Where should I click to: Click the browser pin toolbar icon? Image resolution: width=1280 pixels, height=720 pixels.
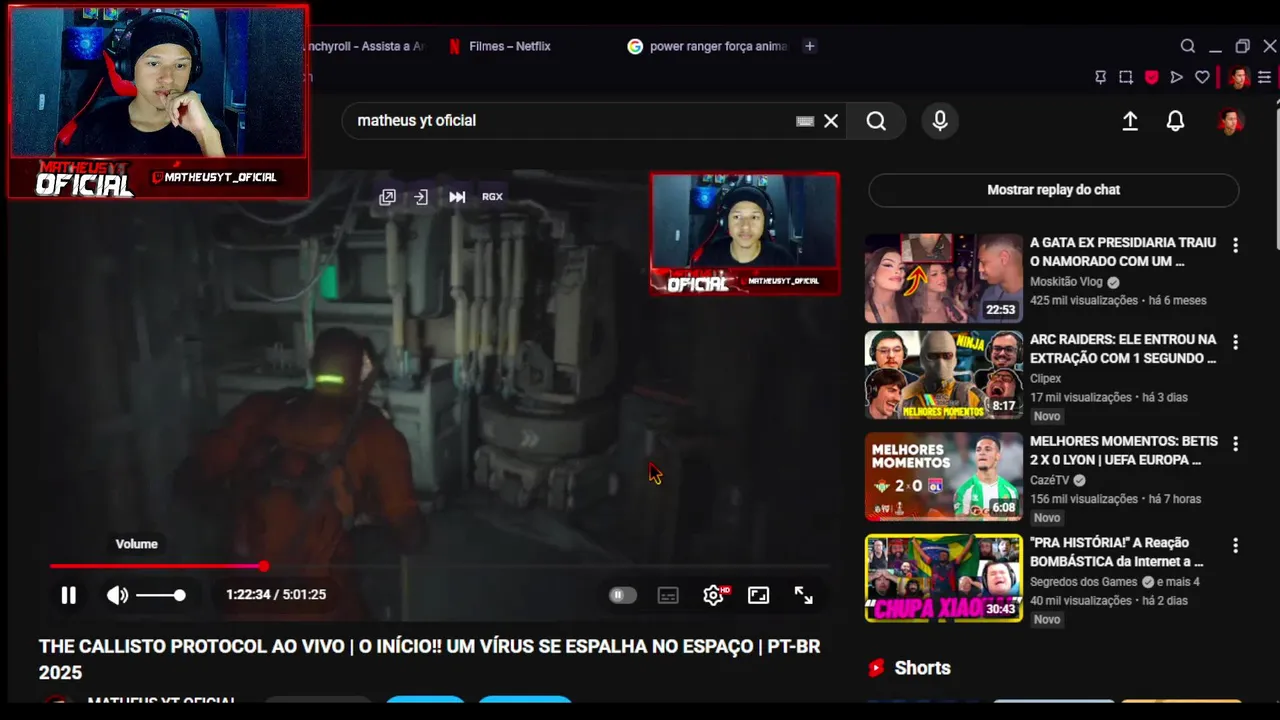pos(1100,77)
